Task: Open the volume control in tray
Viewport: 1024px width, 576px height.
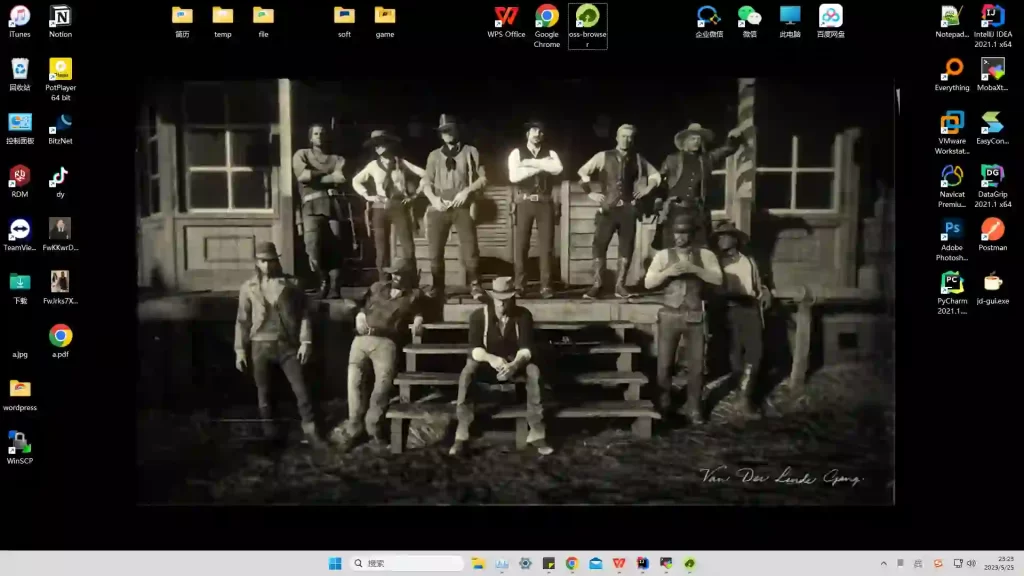Action: pyautogui.click(x=971, y=563)
